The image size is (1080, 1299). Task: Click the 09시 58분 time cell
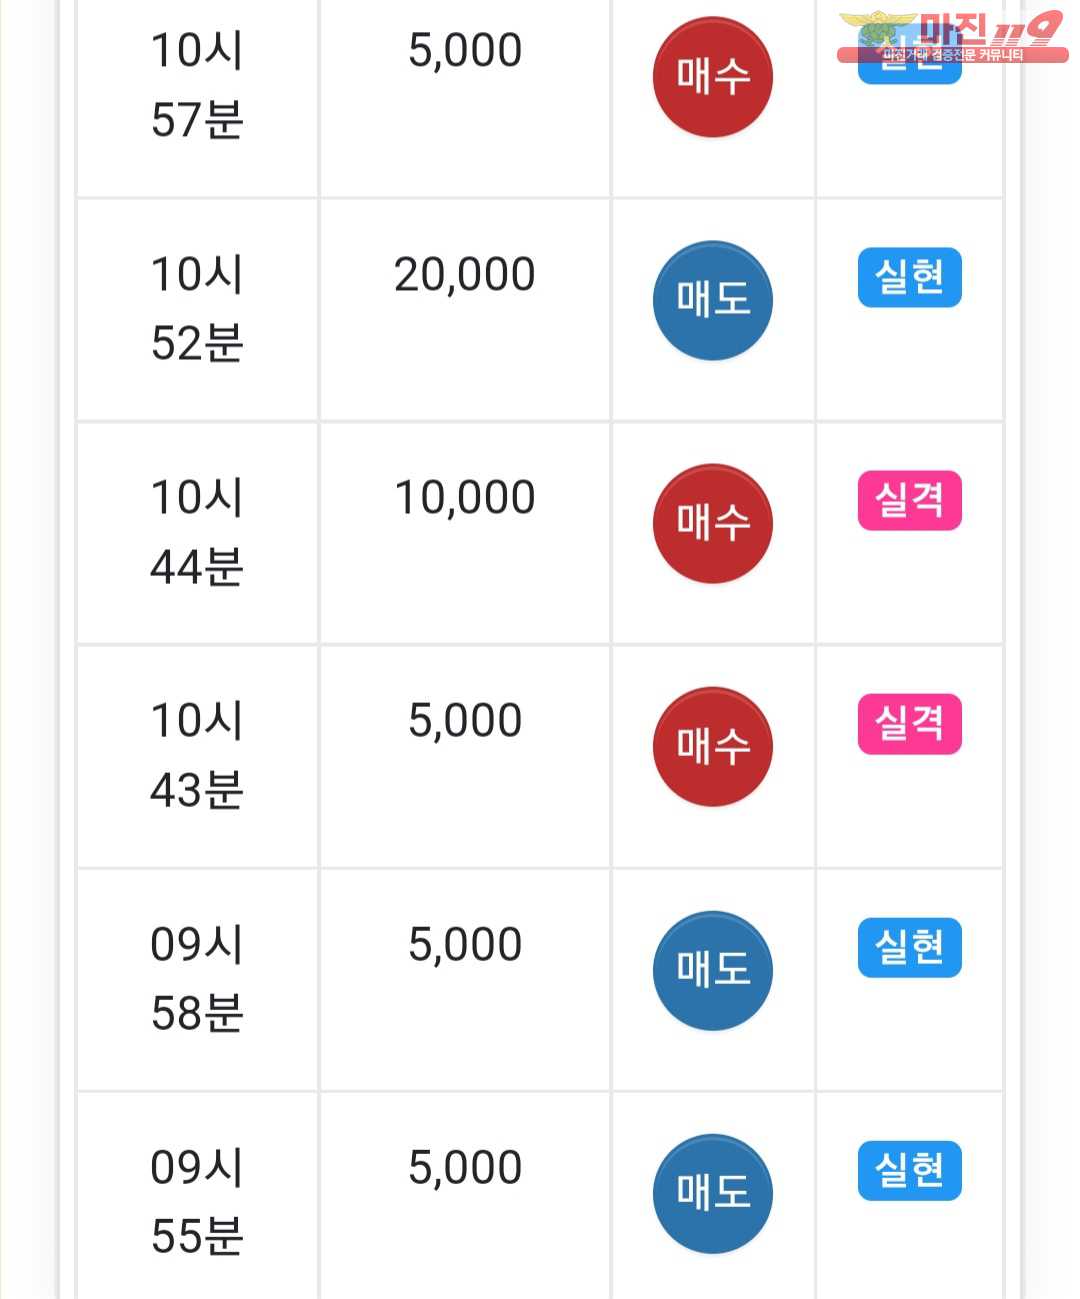click(197, 979)
